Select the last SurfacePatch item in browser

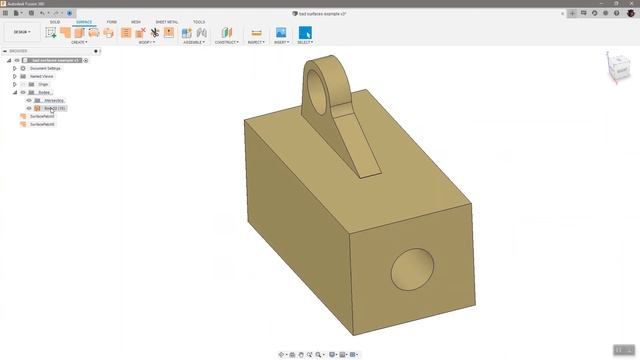point(42,124)
